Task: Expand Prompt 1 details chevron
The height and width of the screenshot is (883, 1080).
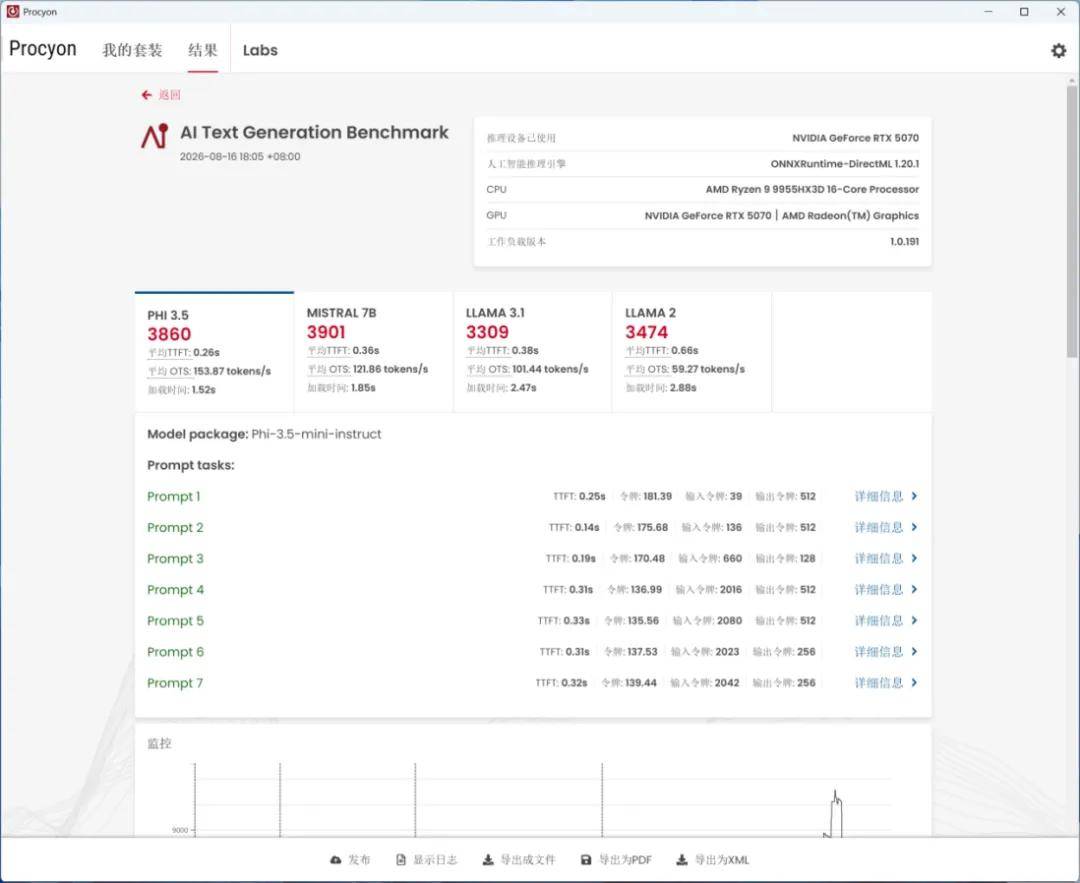Action: 914,496
